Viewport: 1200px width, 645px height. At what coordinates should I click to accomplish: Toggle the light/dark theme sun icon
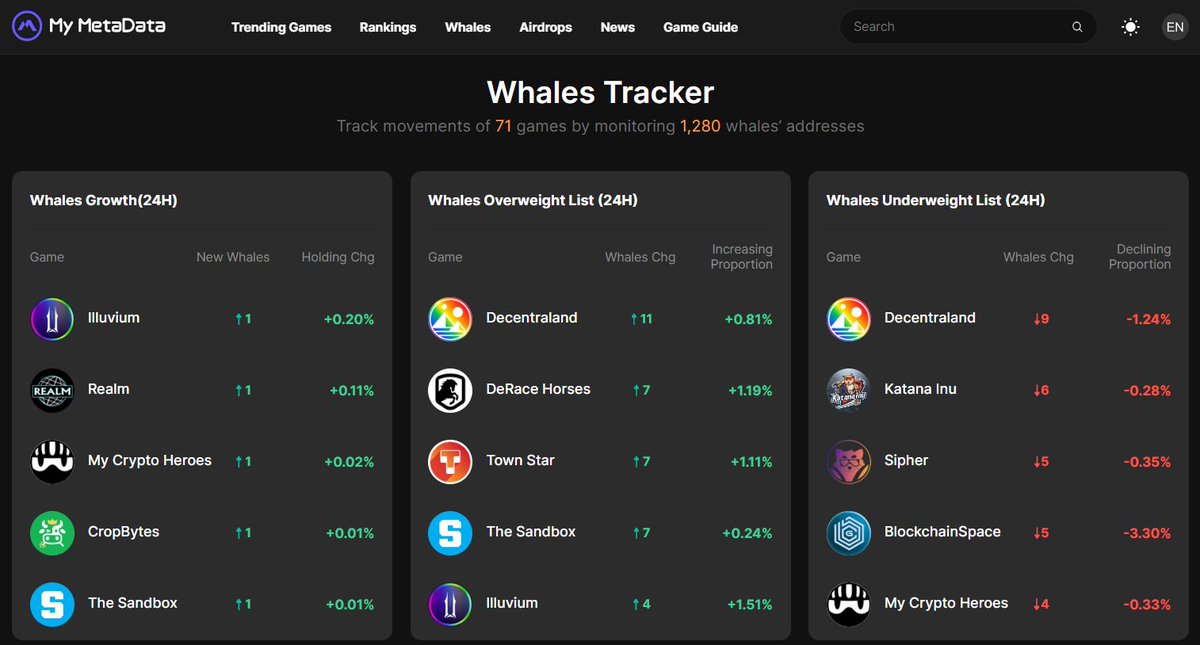click(x=1131, y=27)
